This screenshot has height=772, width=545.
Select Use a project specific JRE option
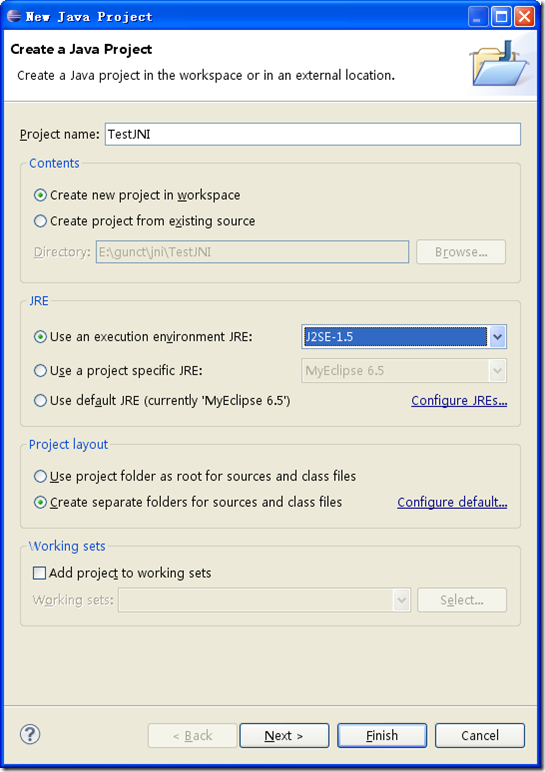point(118,370)
